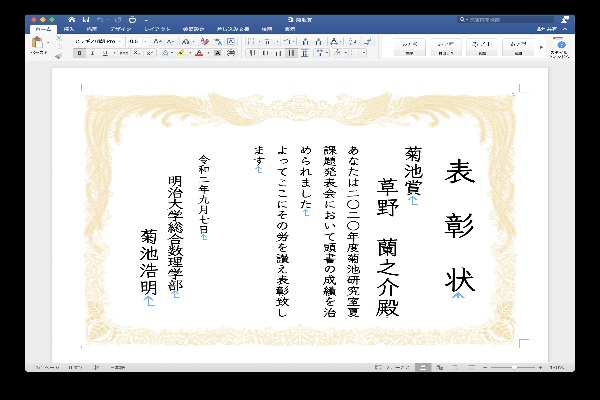Open the Quick Access Toolbar customize dropdown
Viewport: 600px width, 400px height.
[146, 20]
